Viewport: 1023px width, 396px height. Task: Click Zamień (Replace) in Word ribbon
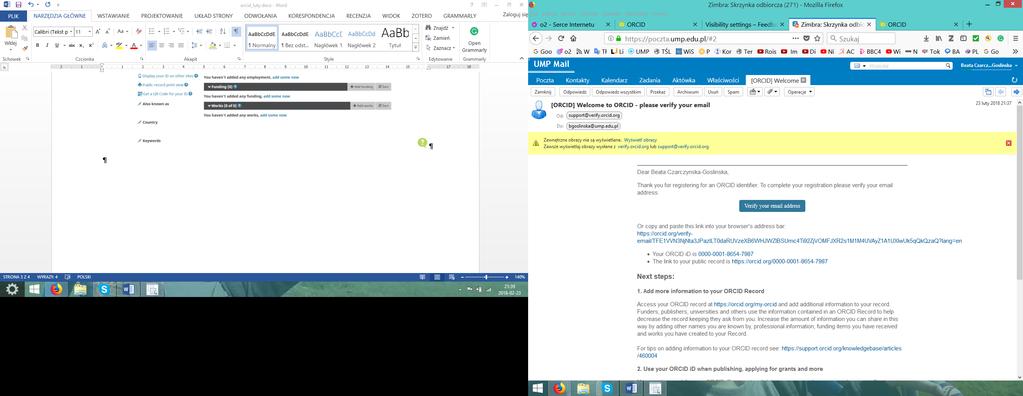[x=438, y=38]
